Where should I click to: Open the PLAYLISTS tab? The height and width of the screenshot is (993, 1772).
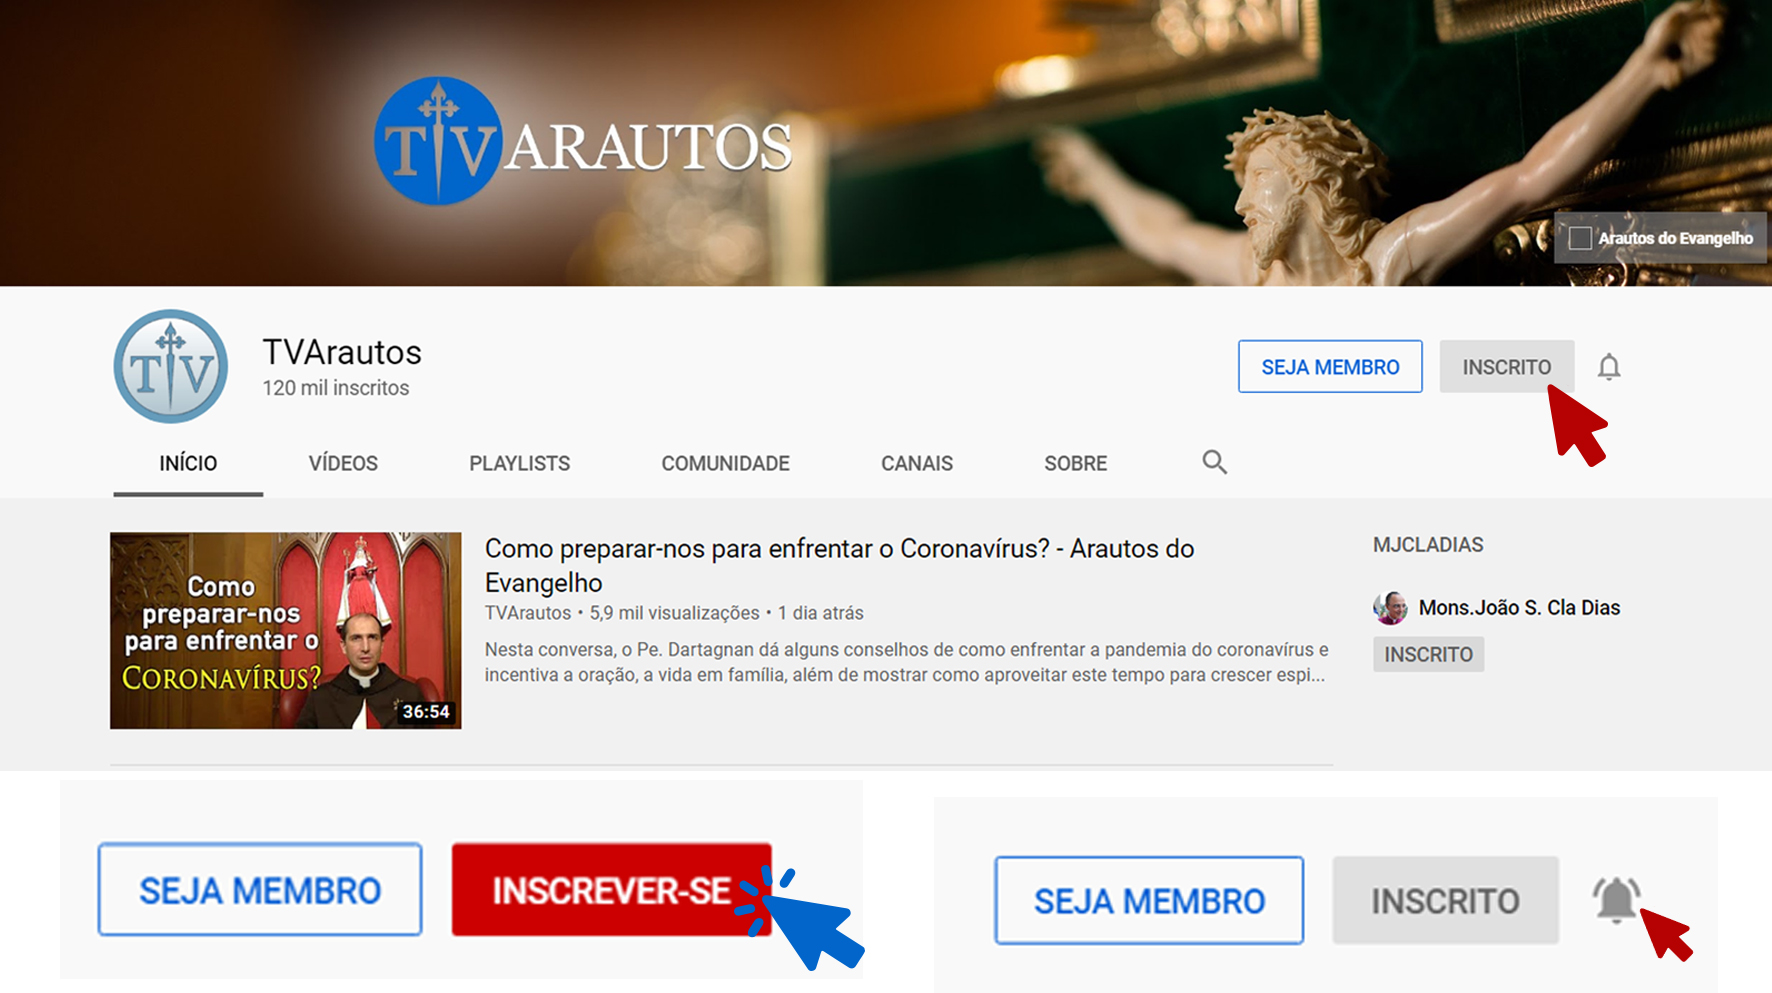[x=519, y=464]
